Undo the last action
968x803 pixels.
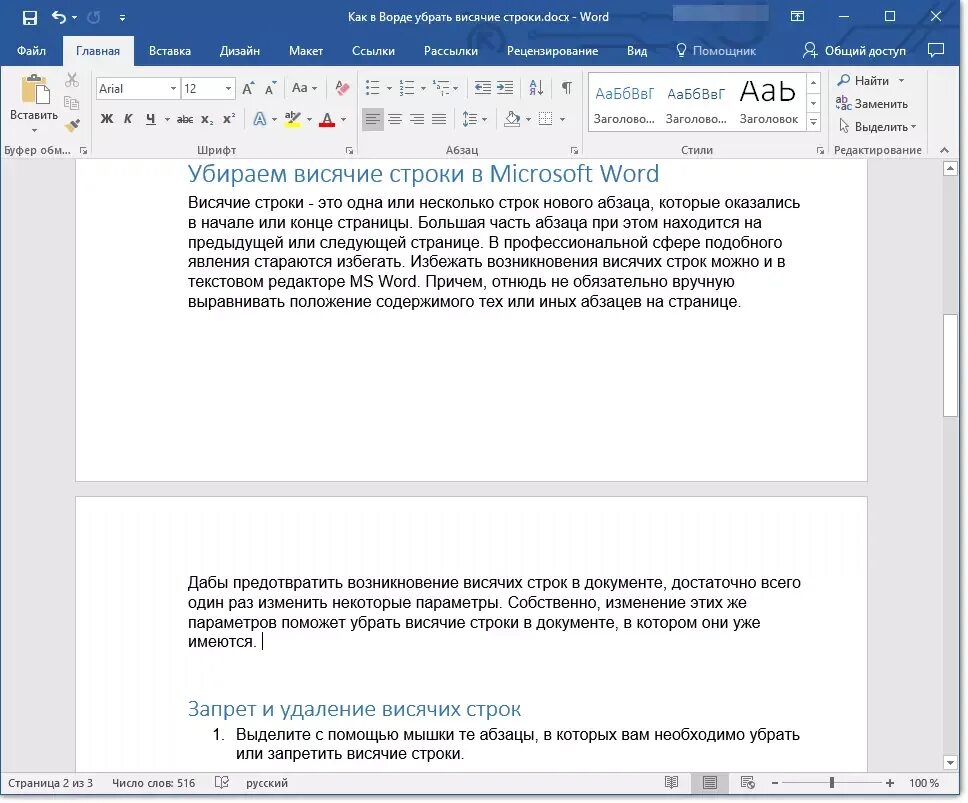[59, 17]
